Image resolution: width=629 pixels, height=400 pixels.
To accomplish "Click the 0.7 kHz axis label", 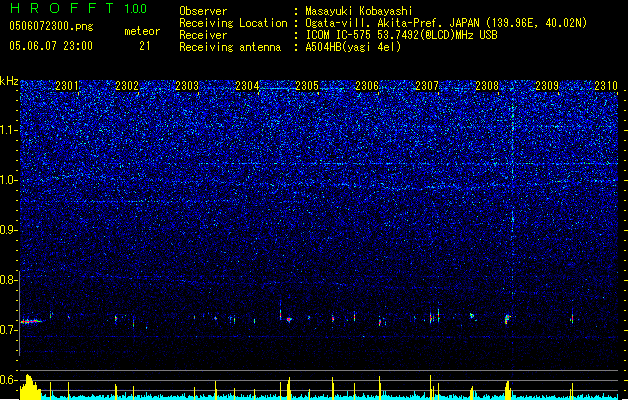I will coord(8,330).
